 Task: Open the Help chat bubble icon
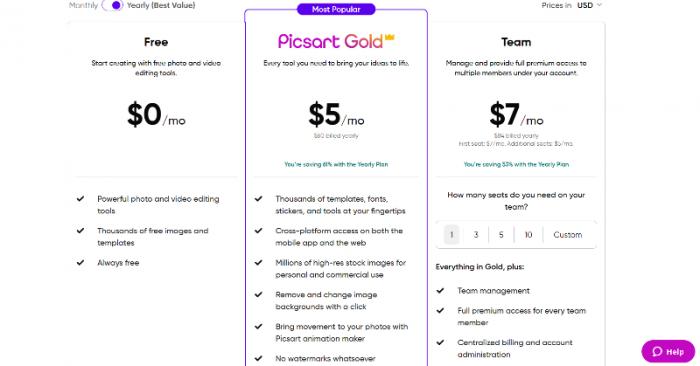point(657,352)
